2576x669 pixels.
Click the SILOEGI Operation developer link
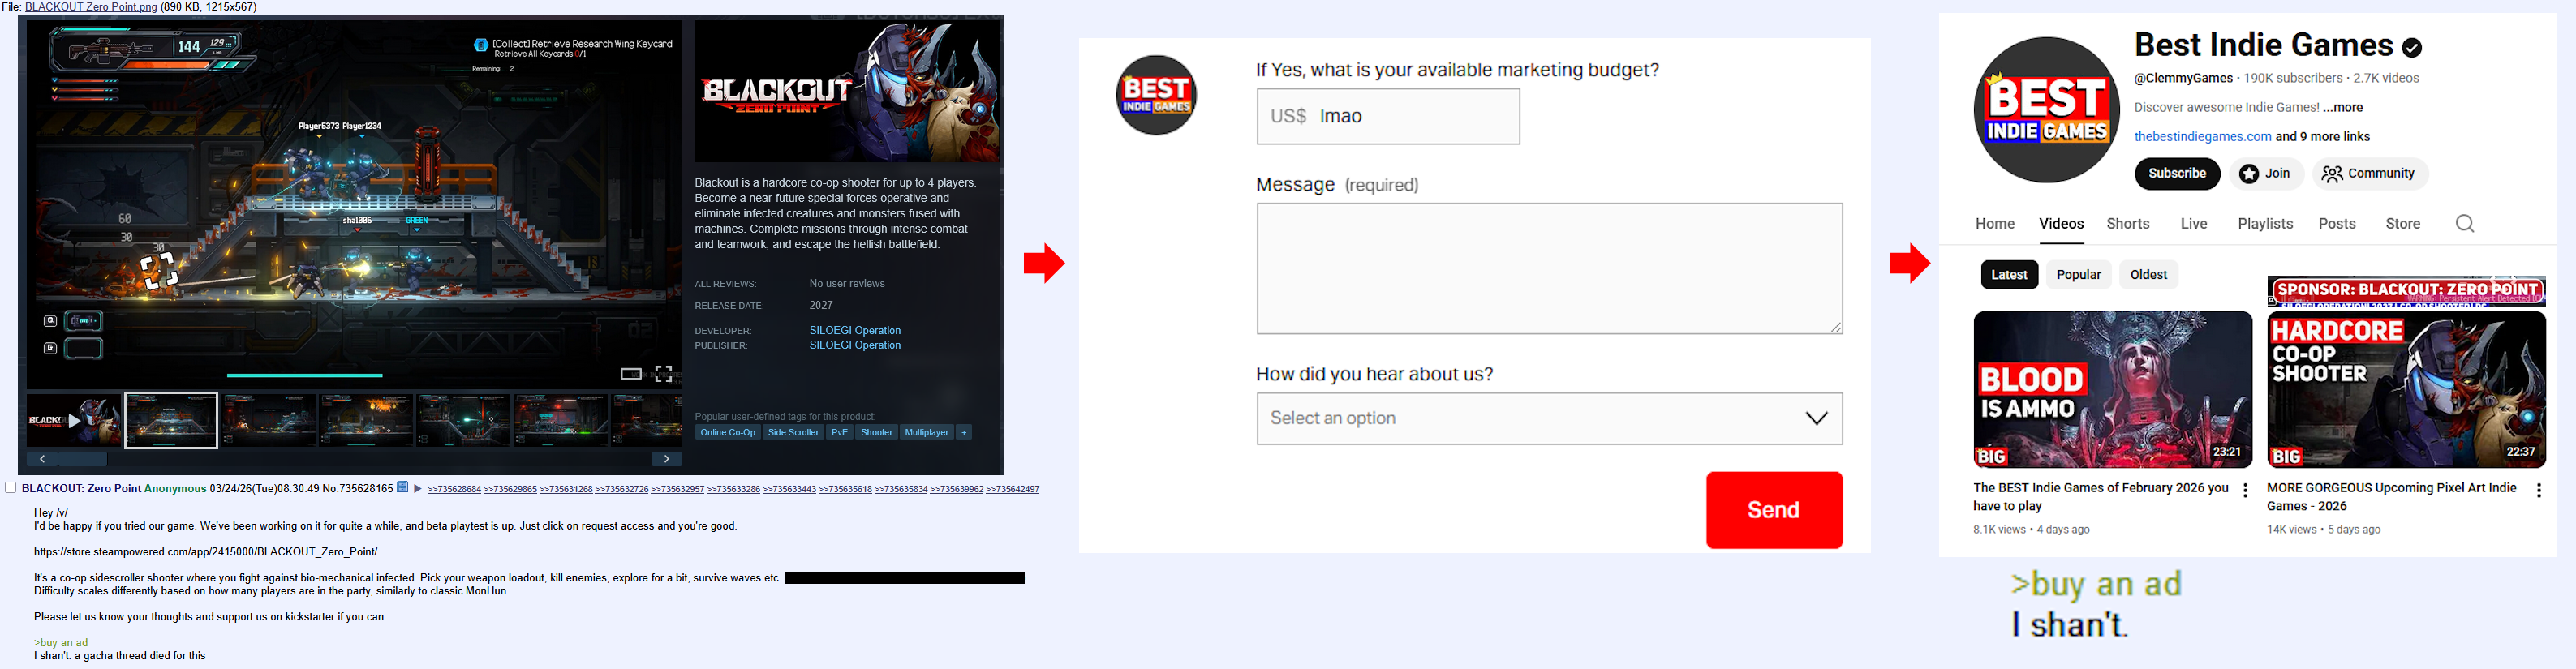click(x=855, y=331)
